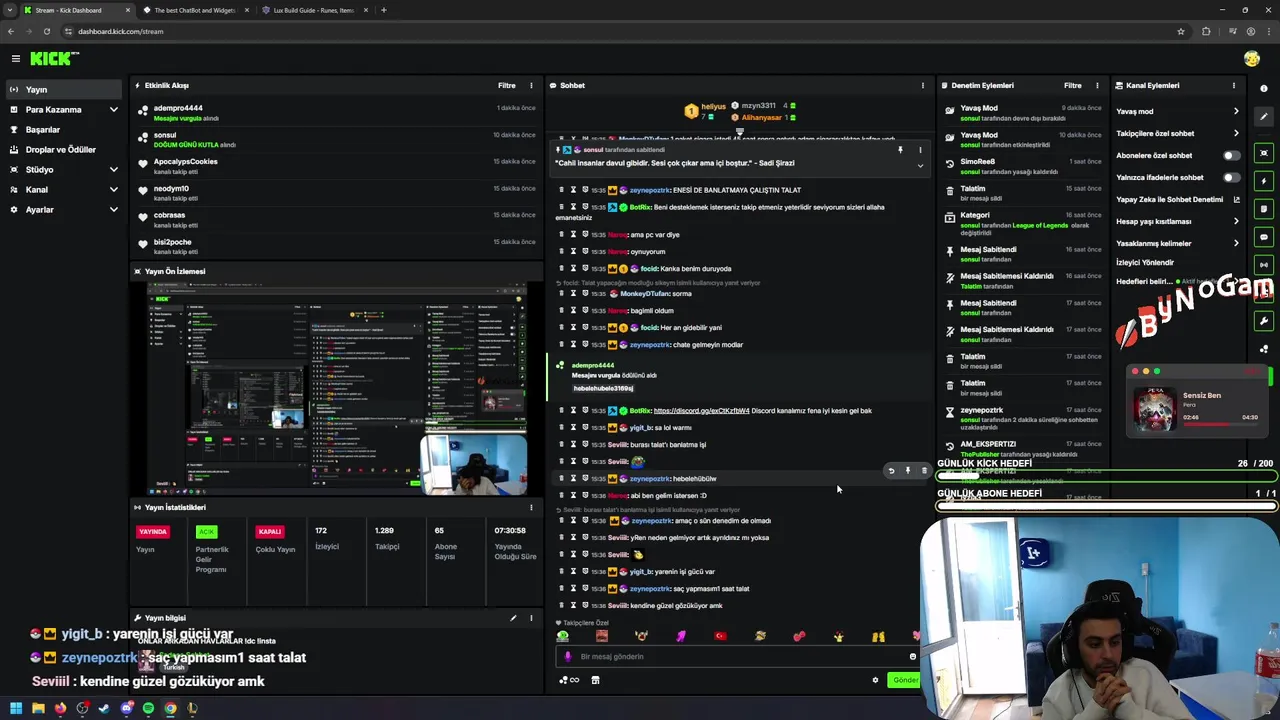1280x720 pixels.
Task: Click the lightning bolt icon in right toolbar
Action: point(1264,181)
